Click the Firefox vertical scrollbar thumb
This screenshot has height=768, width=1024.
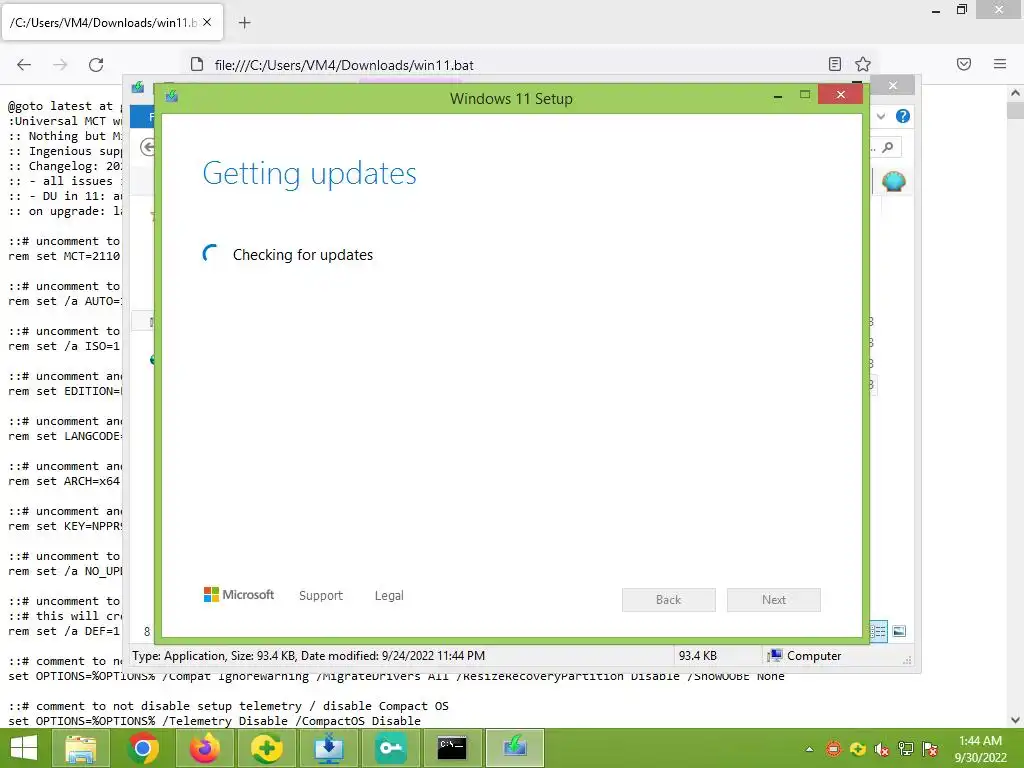[1016, 110]
